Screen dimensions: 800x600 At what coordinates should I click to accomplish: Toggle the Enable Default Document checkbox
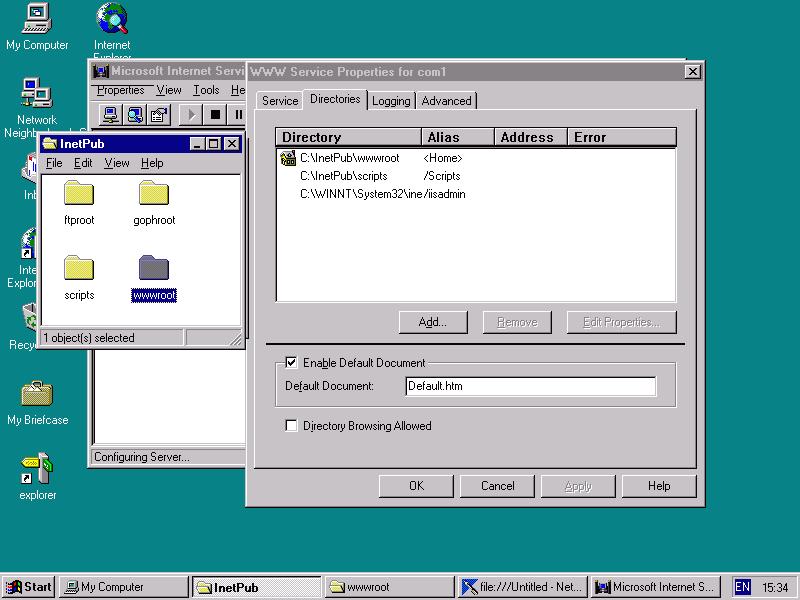coord(292,363)
